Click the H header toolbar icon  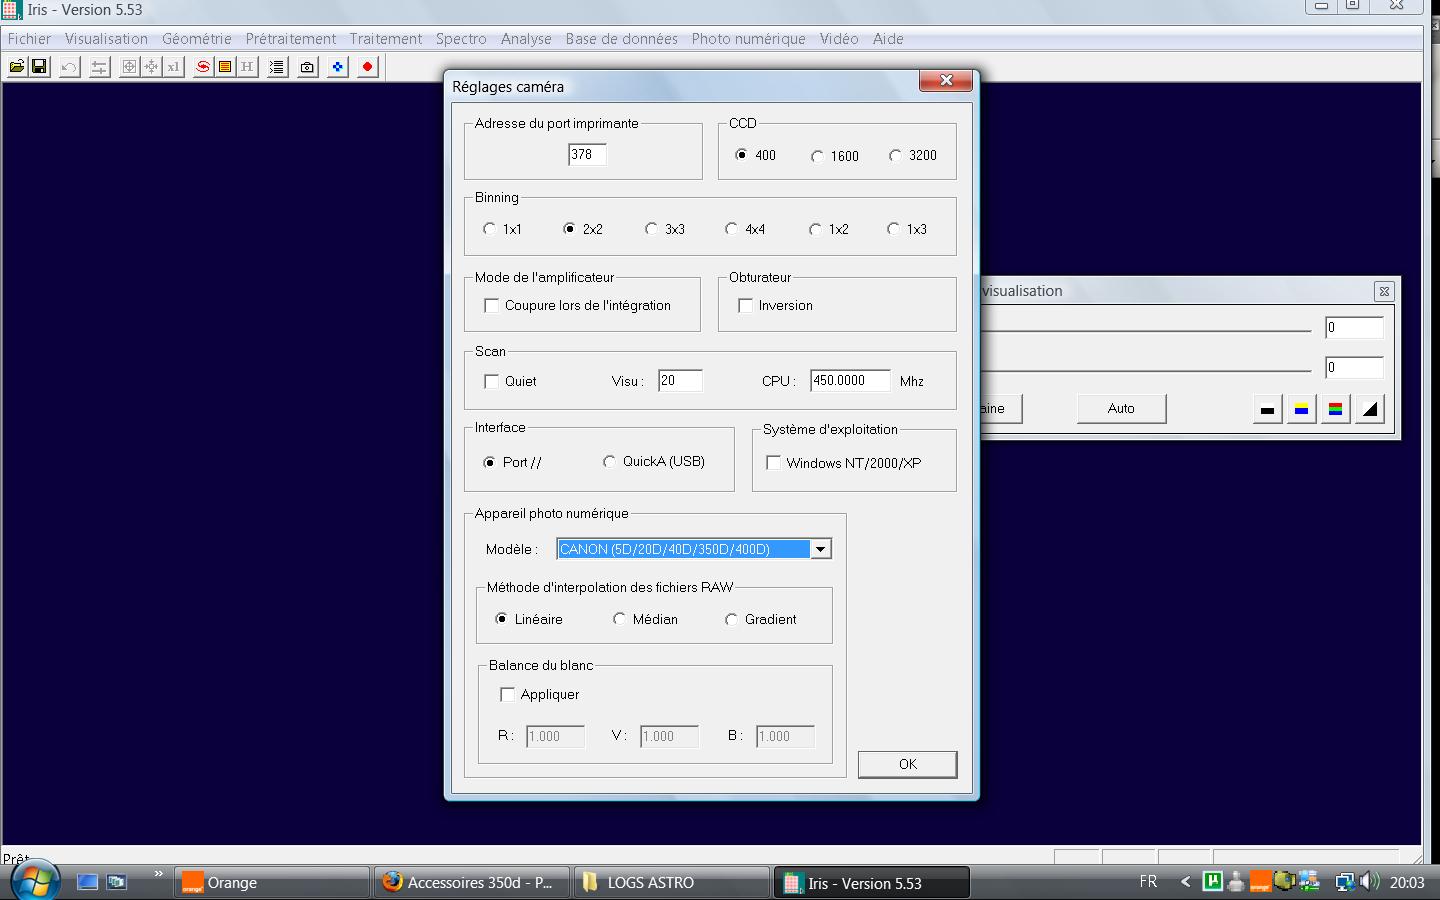[247, 67]
